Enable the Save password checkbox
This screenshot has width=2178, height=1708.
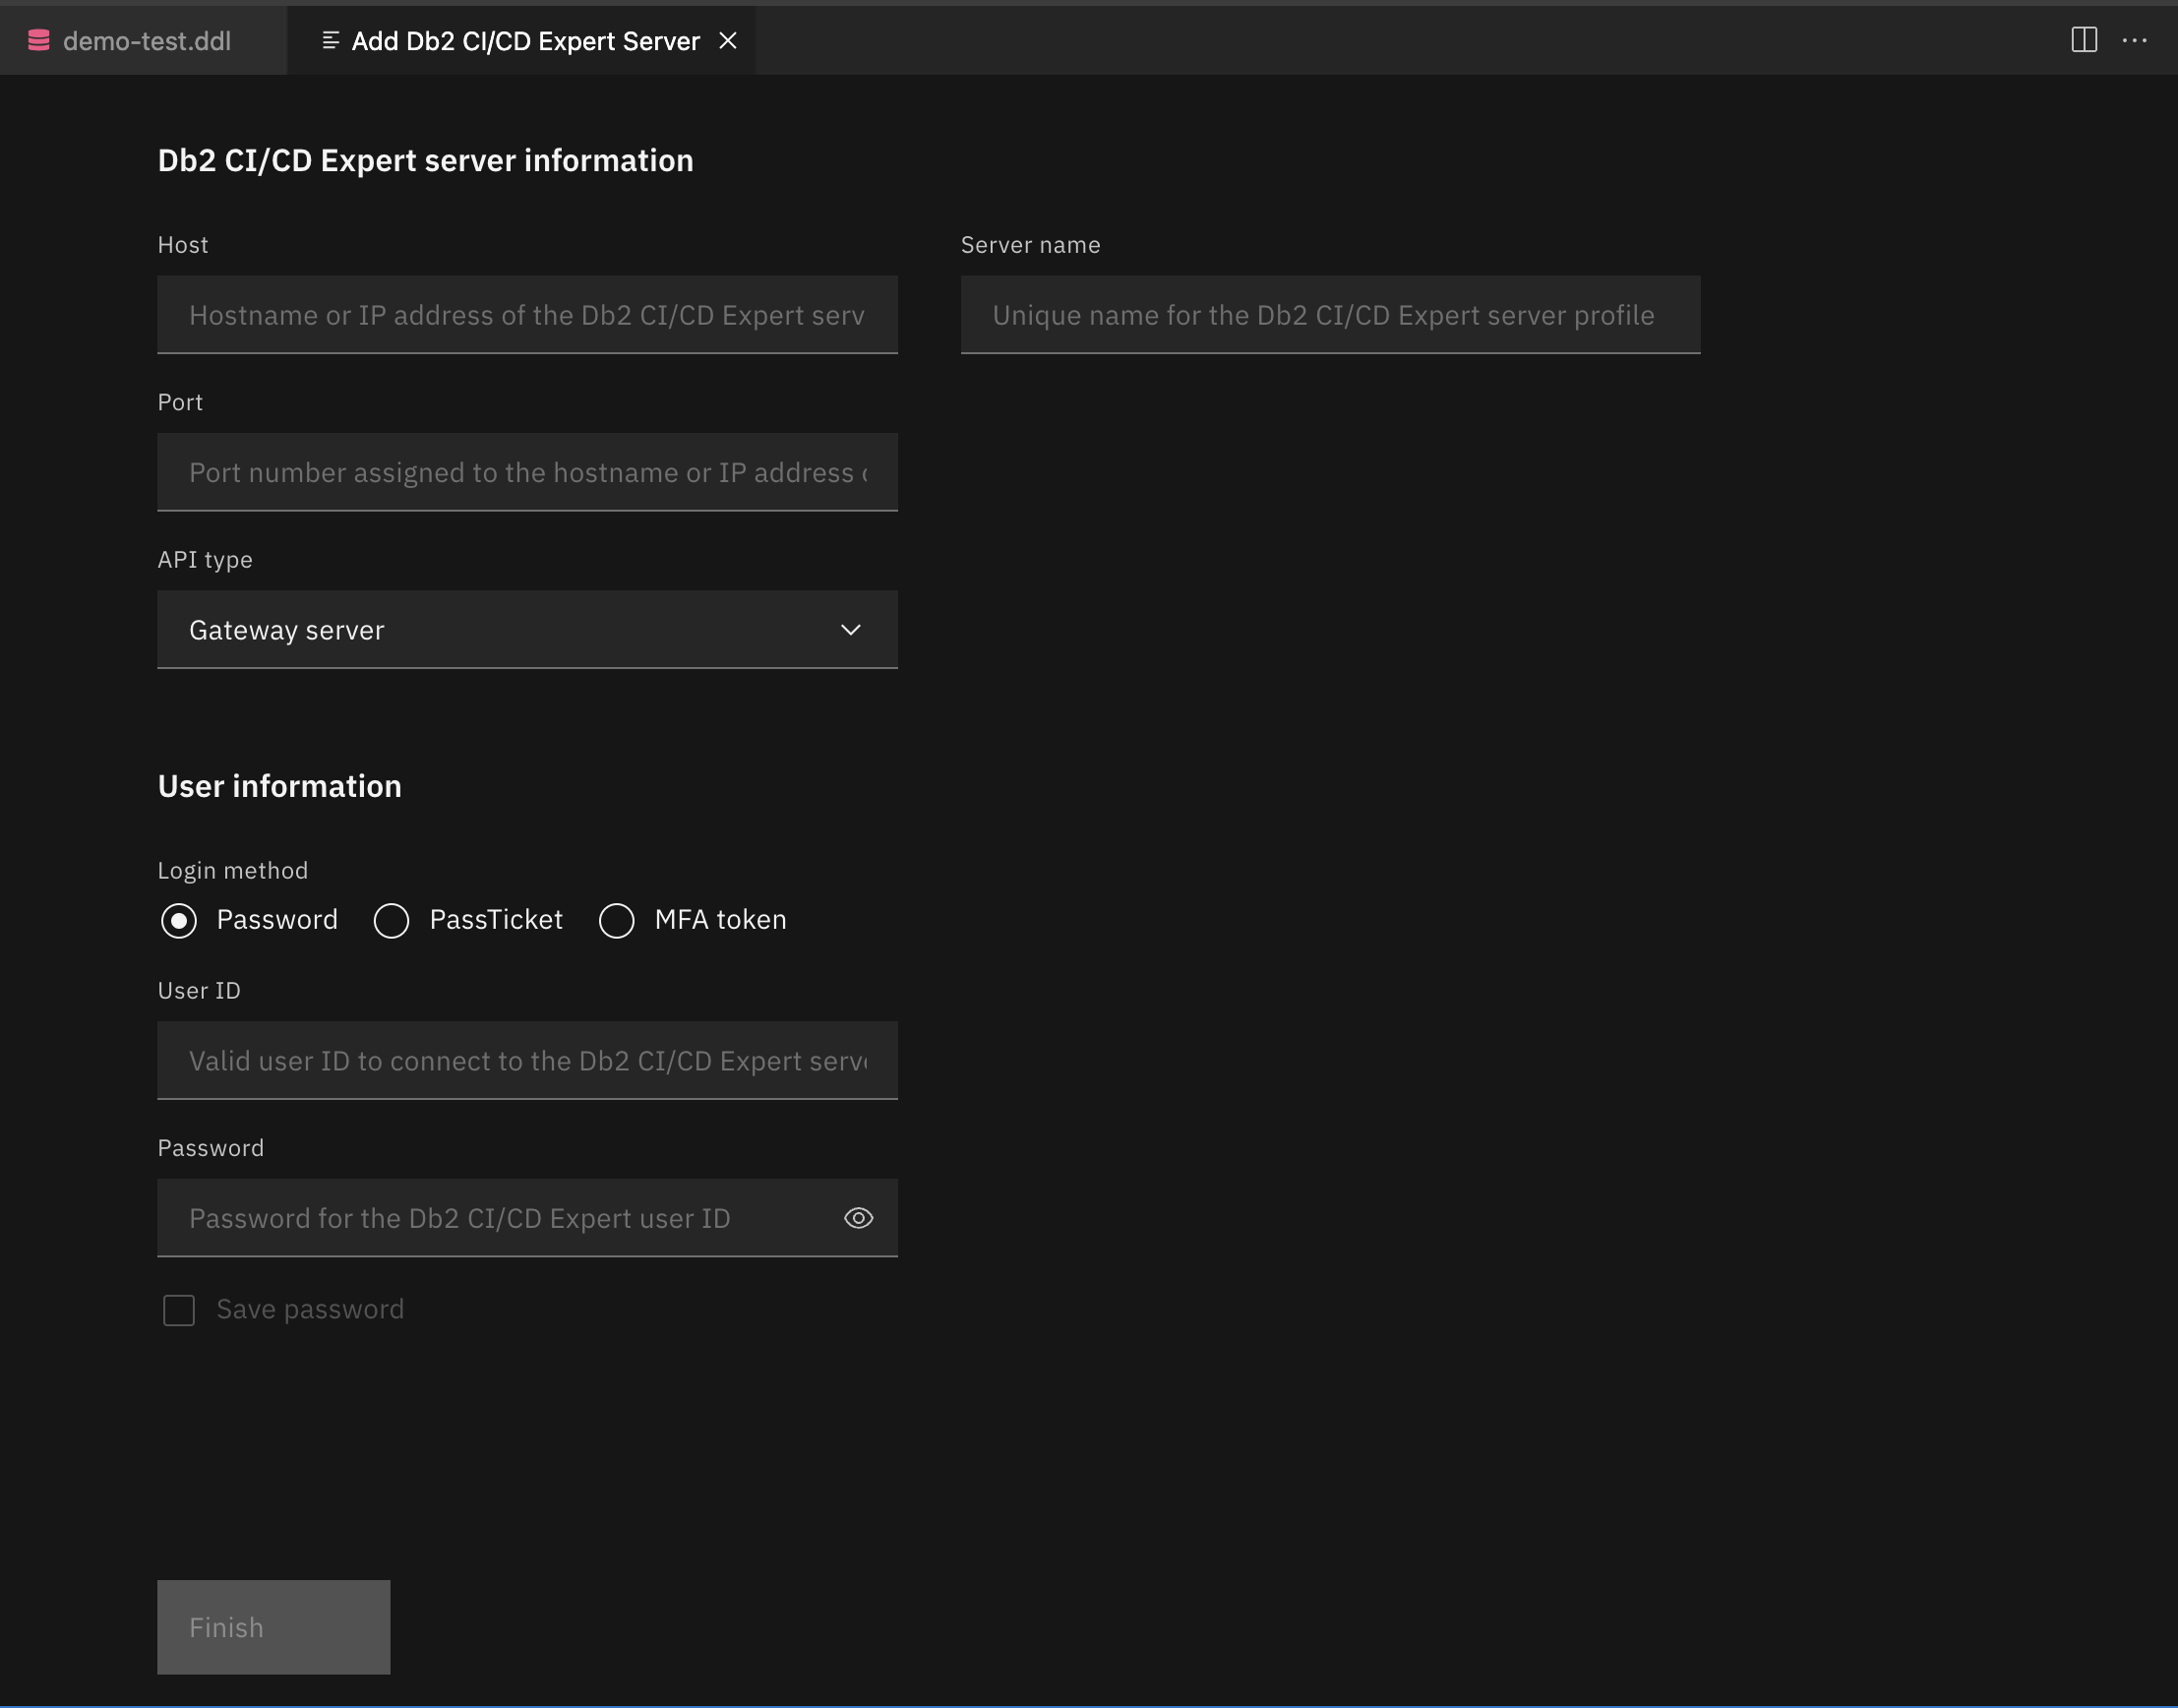[x=179, y=1309]
